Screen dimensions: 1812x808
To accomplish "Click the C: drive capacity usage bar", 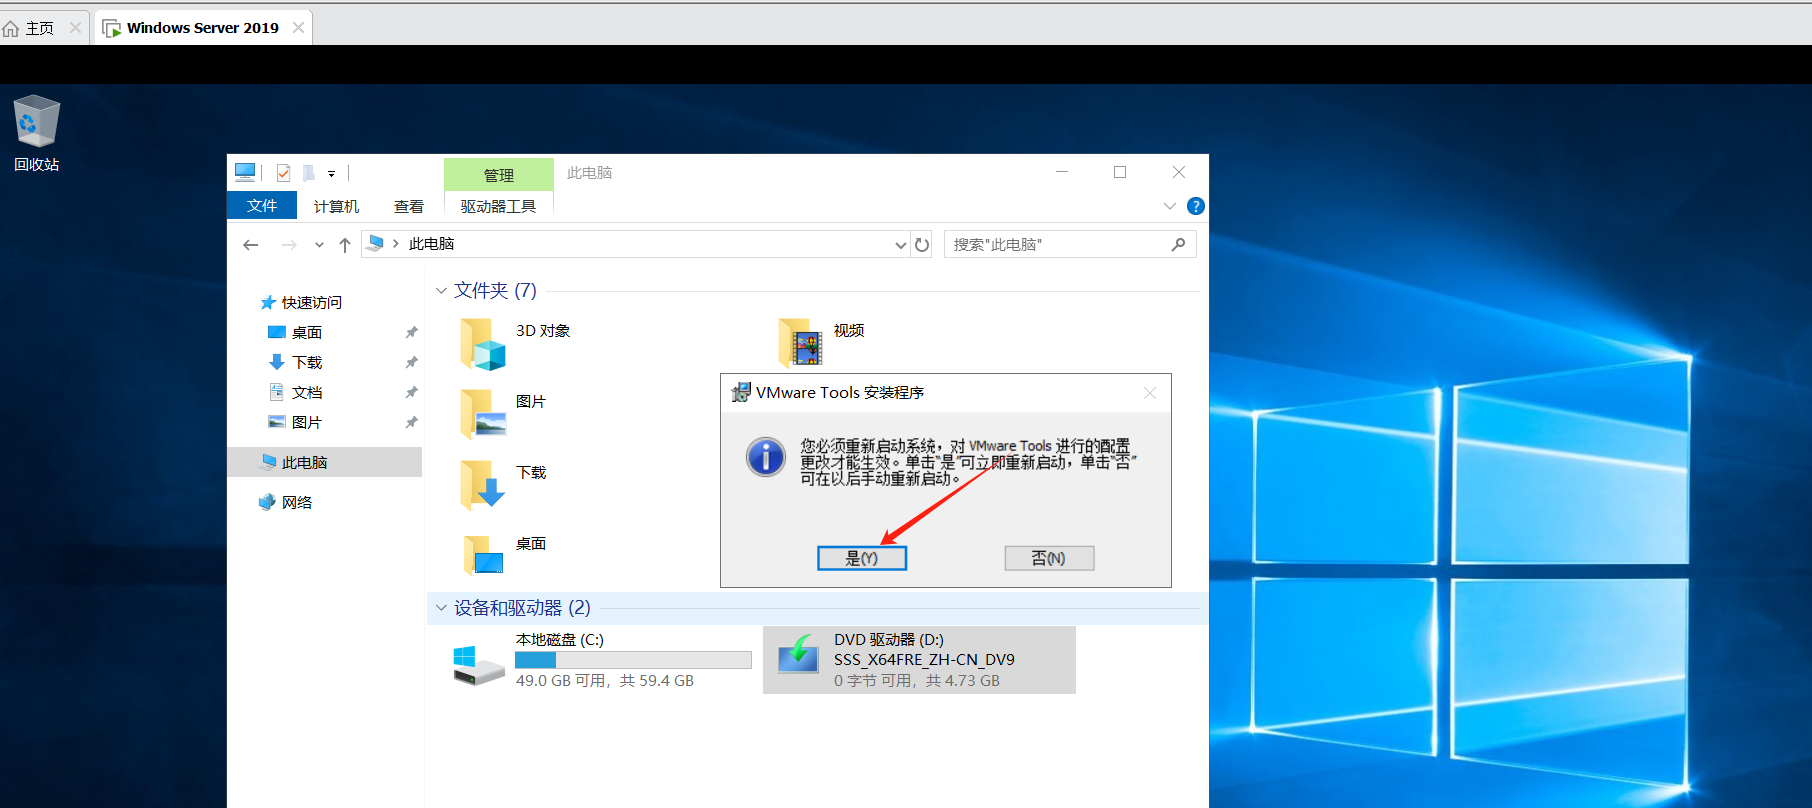I will pos(633,660).
